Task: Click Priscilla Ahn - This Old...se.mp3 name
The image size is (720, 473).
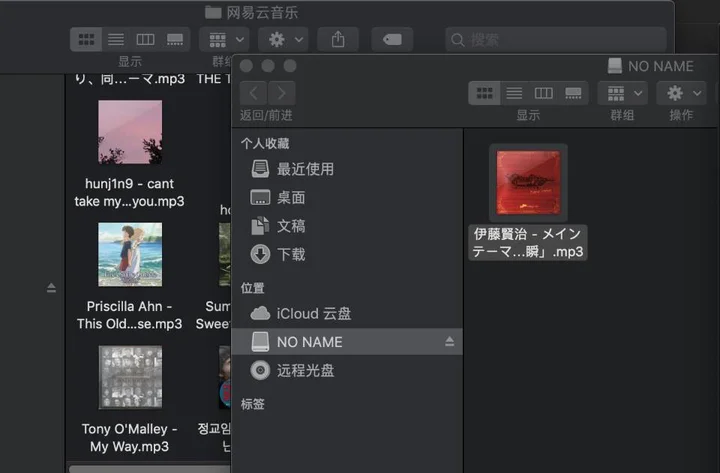Action: click(x=129, y=315)
